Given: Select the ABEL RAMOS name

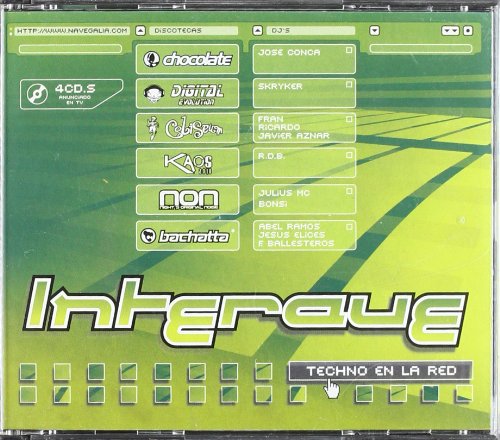Looking at the screenshot, I should (289, 226).
